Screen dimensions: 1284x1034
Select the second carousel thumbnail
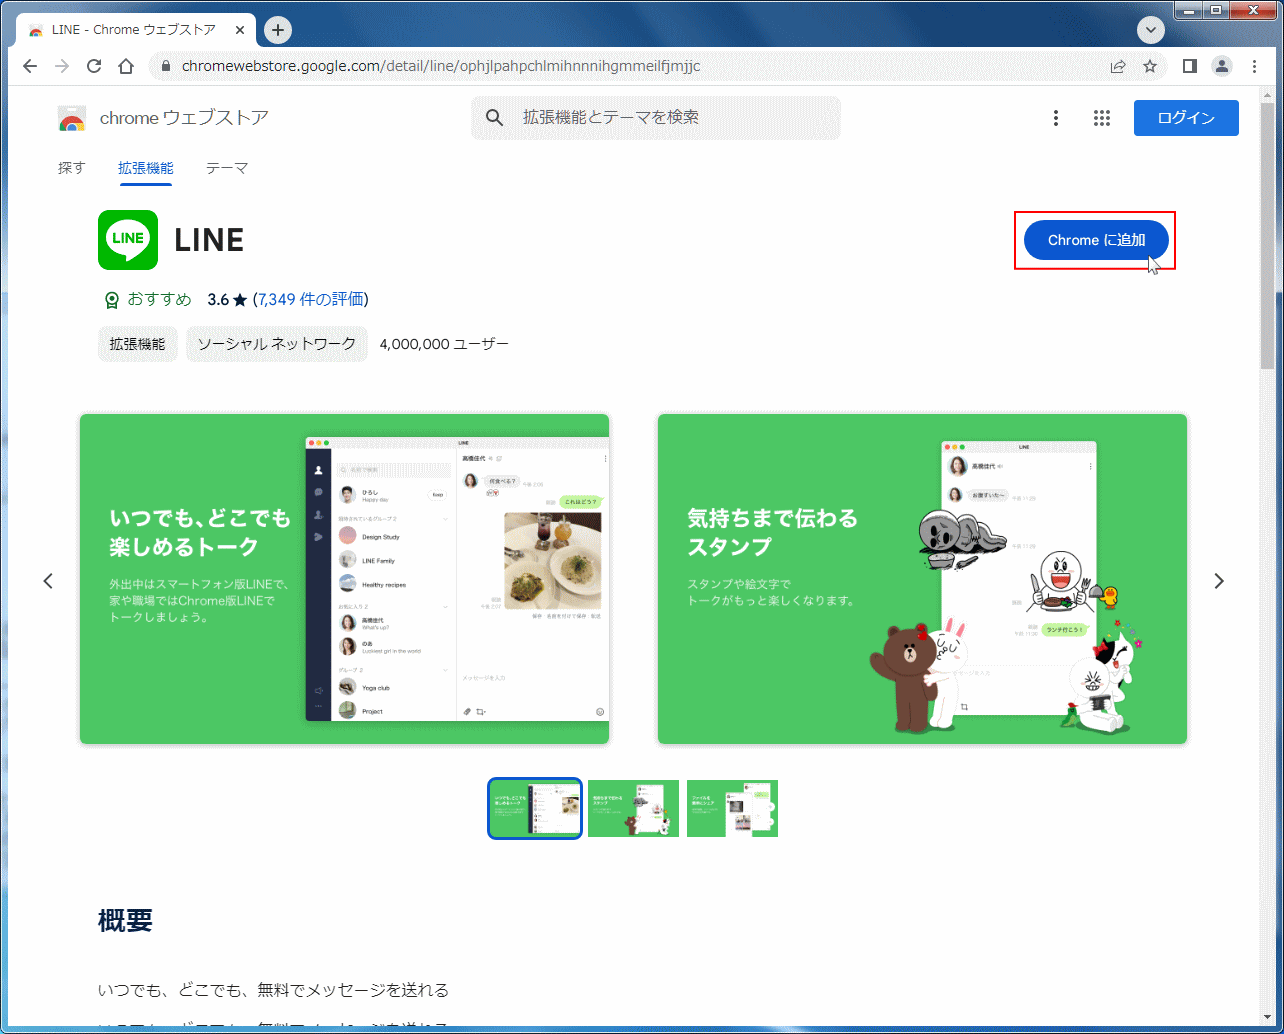tap(633, 808)
